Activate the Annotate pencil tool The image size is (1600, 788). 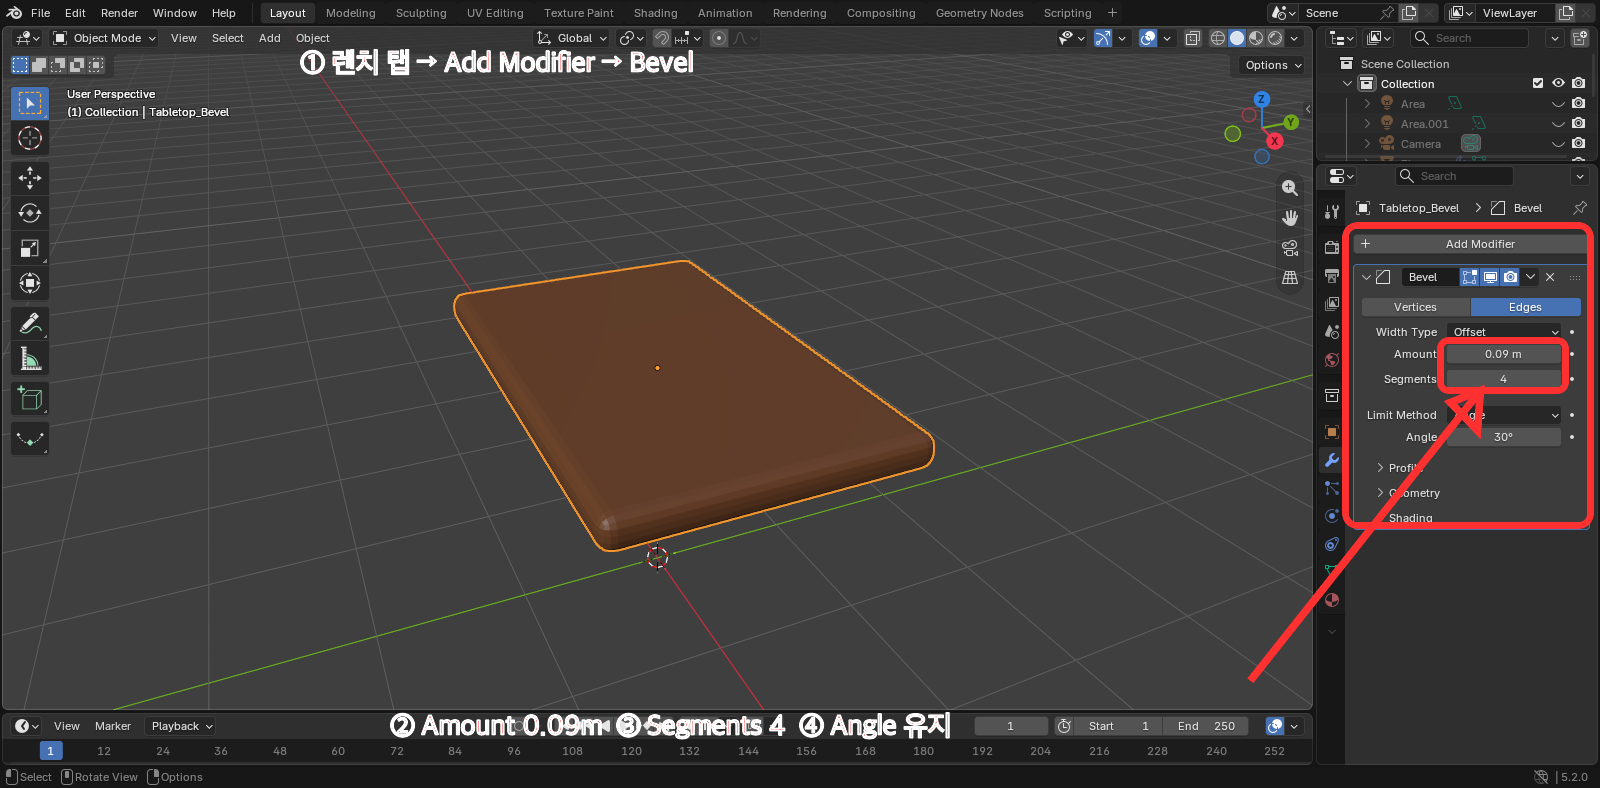tap(30, 324)
